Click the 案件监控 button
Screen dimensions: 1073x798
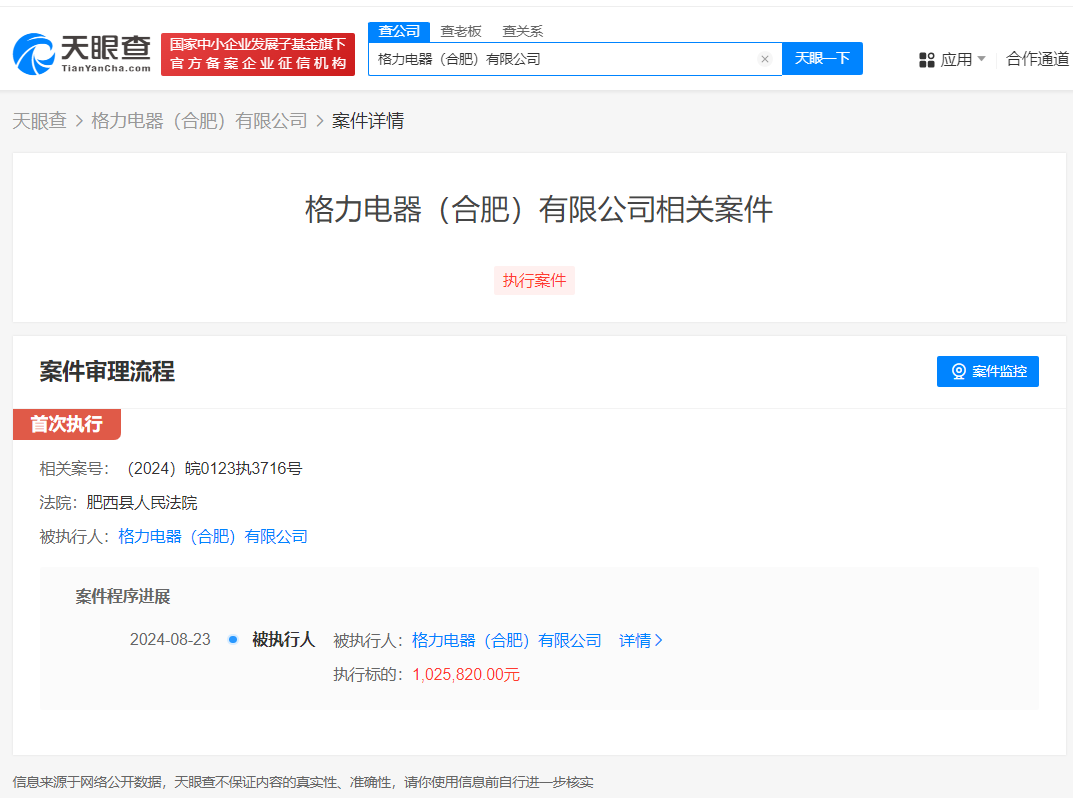pos(988,371)
